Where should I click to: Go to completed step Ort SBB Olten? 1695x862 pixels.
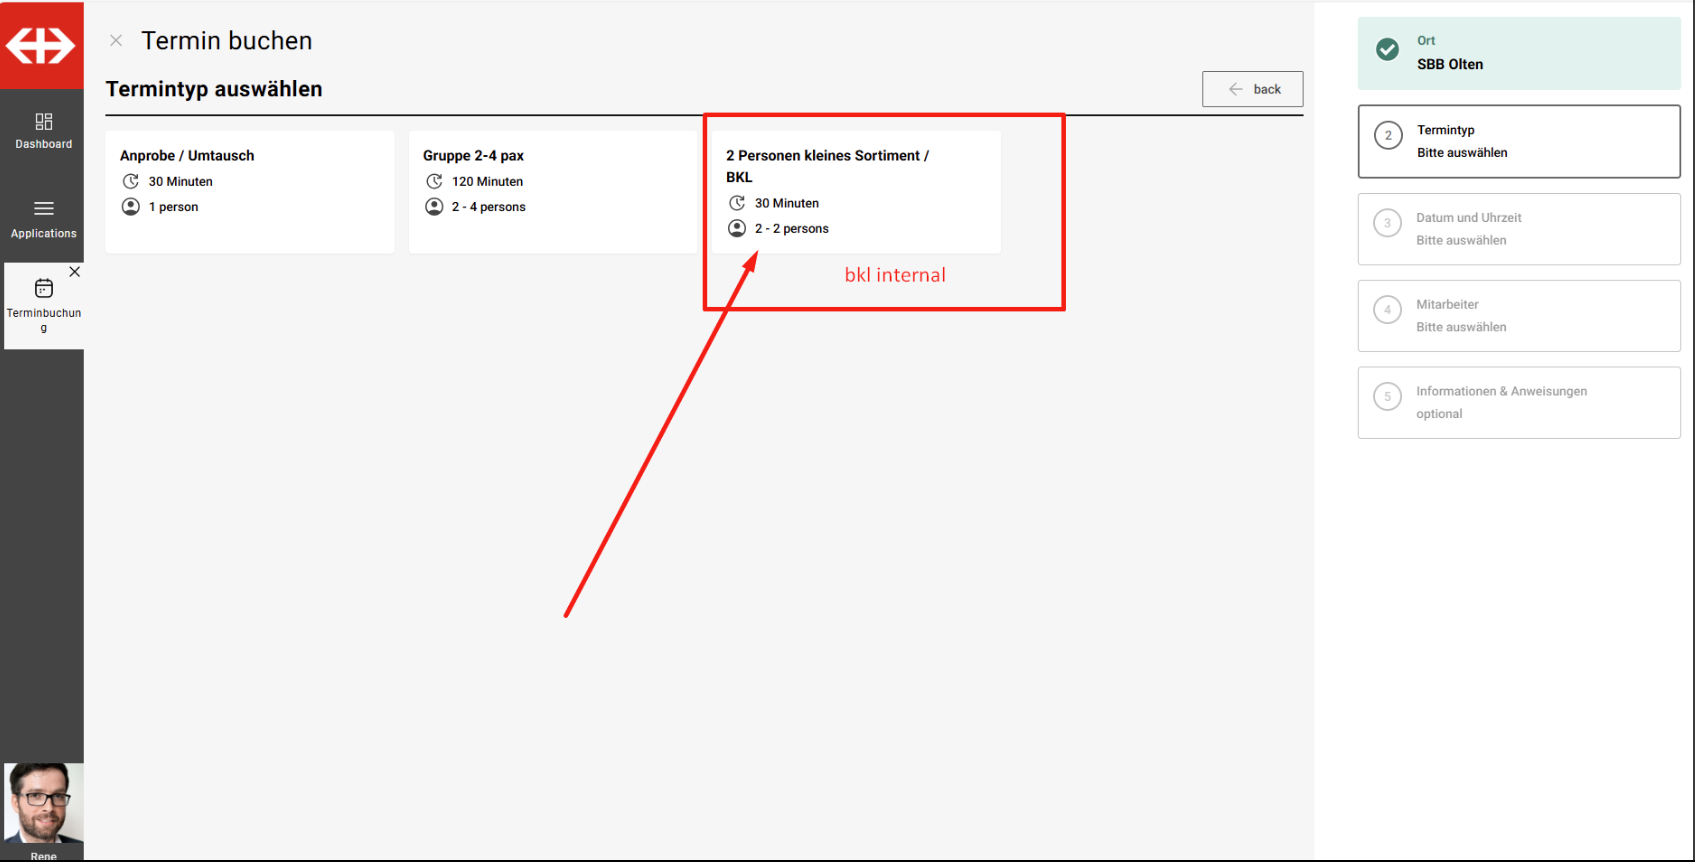(x=1518, y=54)
